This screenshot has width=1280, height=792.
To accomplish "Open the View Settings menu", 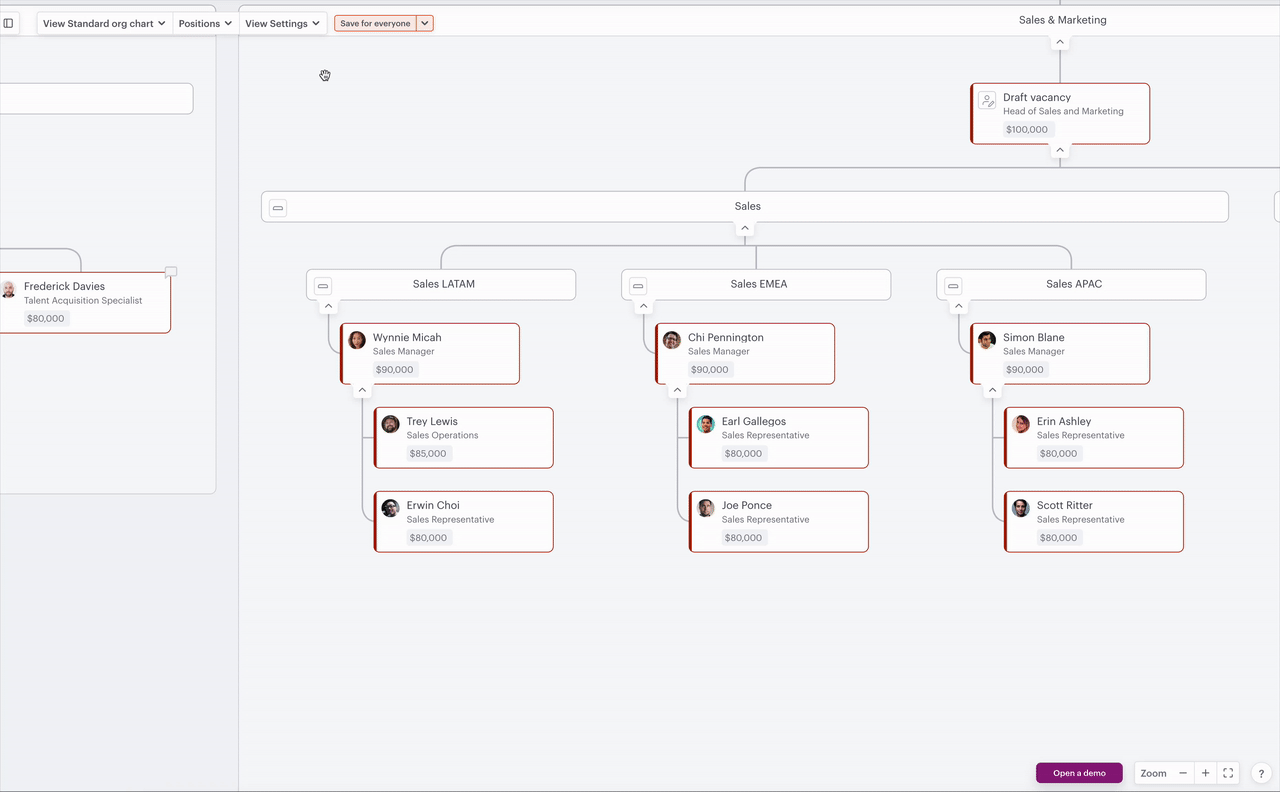I will coord(283,22).
